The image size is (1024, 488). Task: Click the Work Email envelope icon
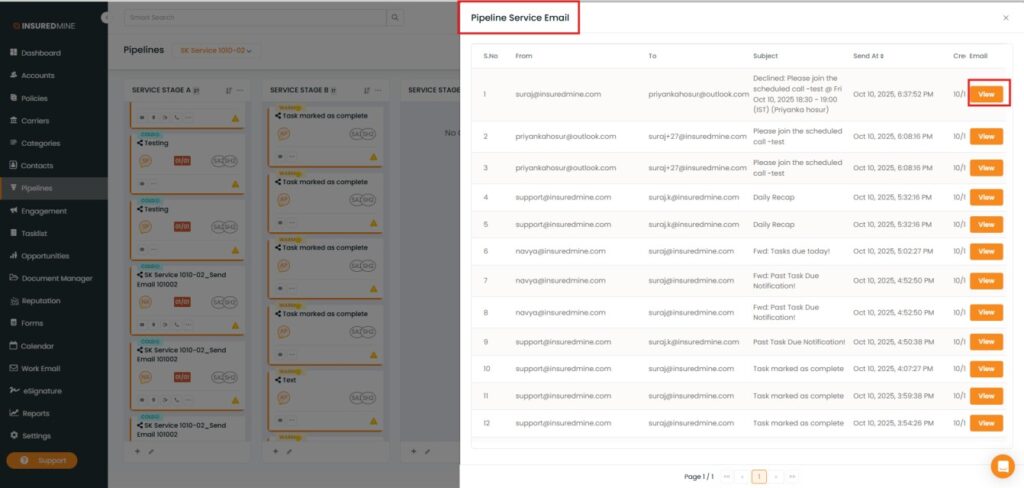tap(13, 369)
